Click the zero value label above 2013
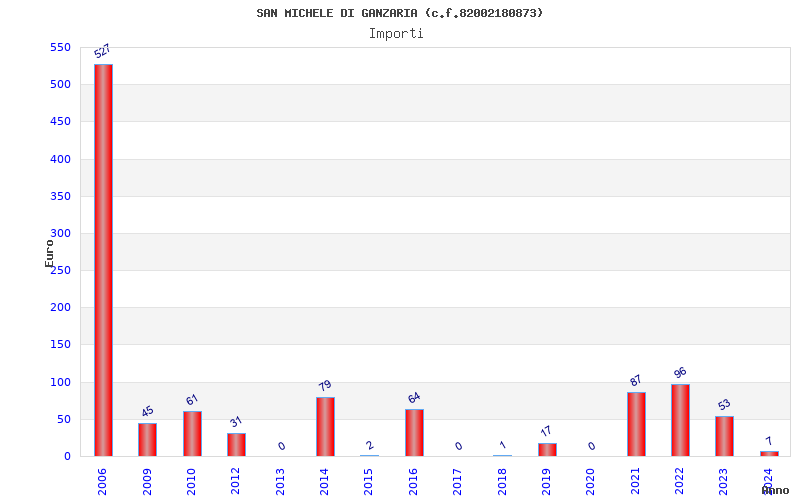The height and width of the screenshot is (500, 800). pos(282,446)
